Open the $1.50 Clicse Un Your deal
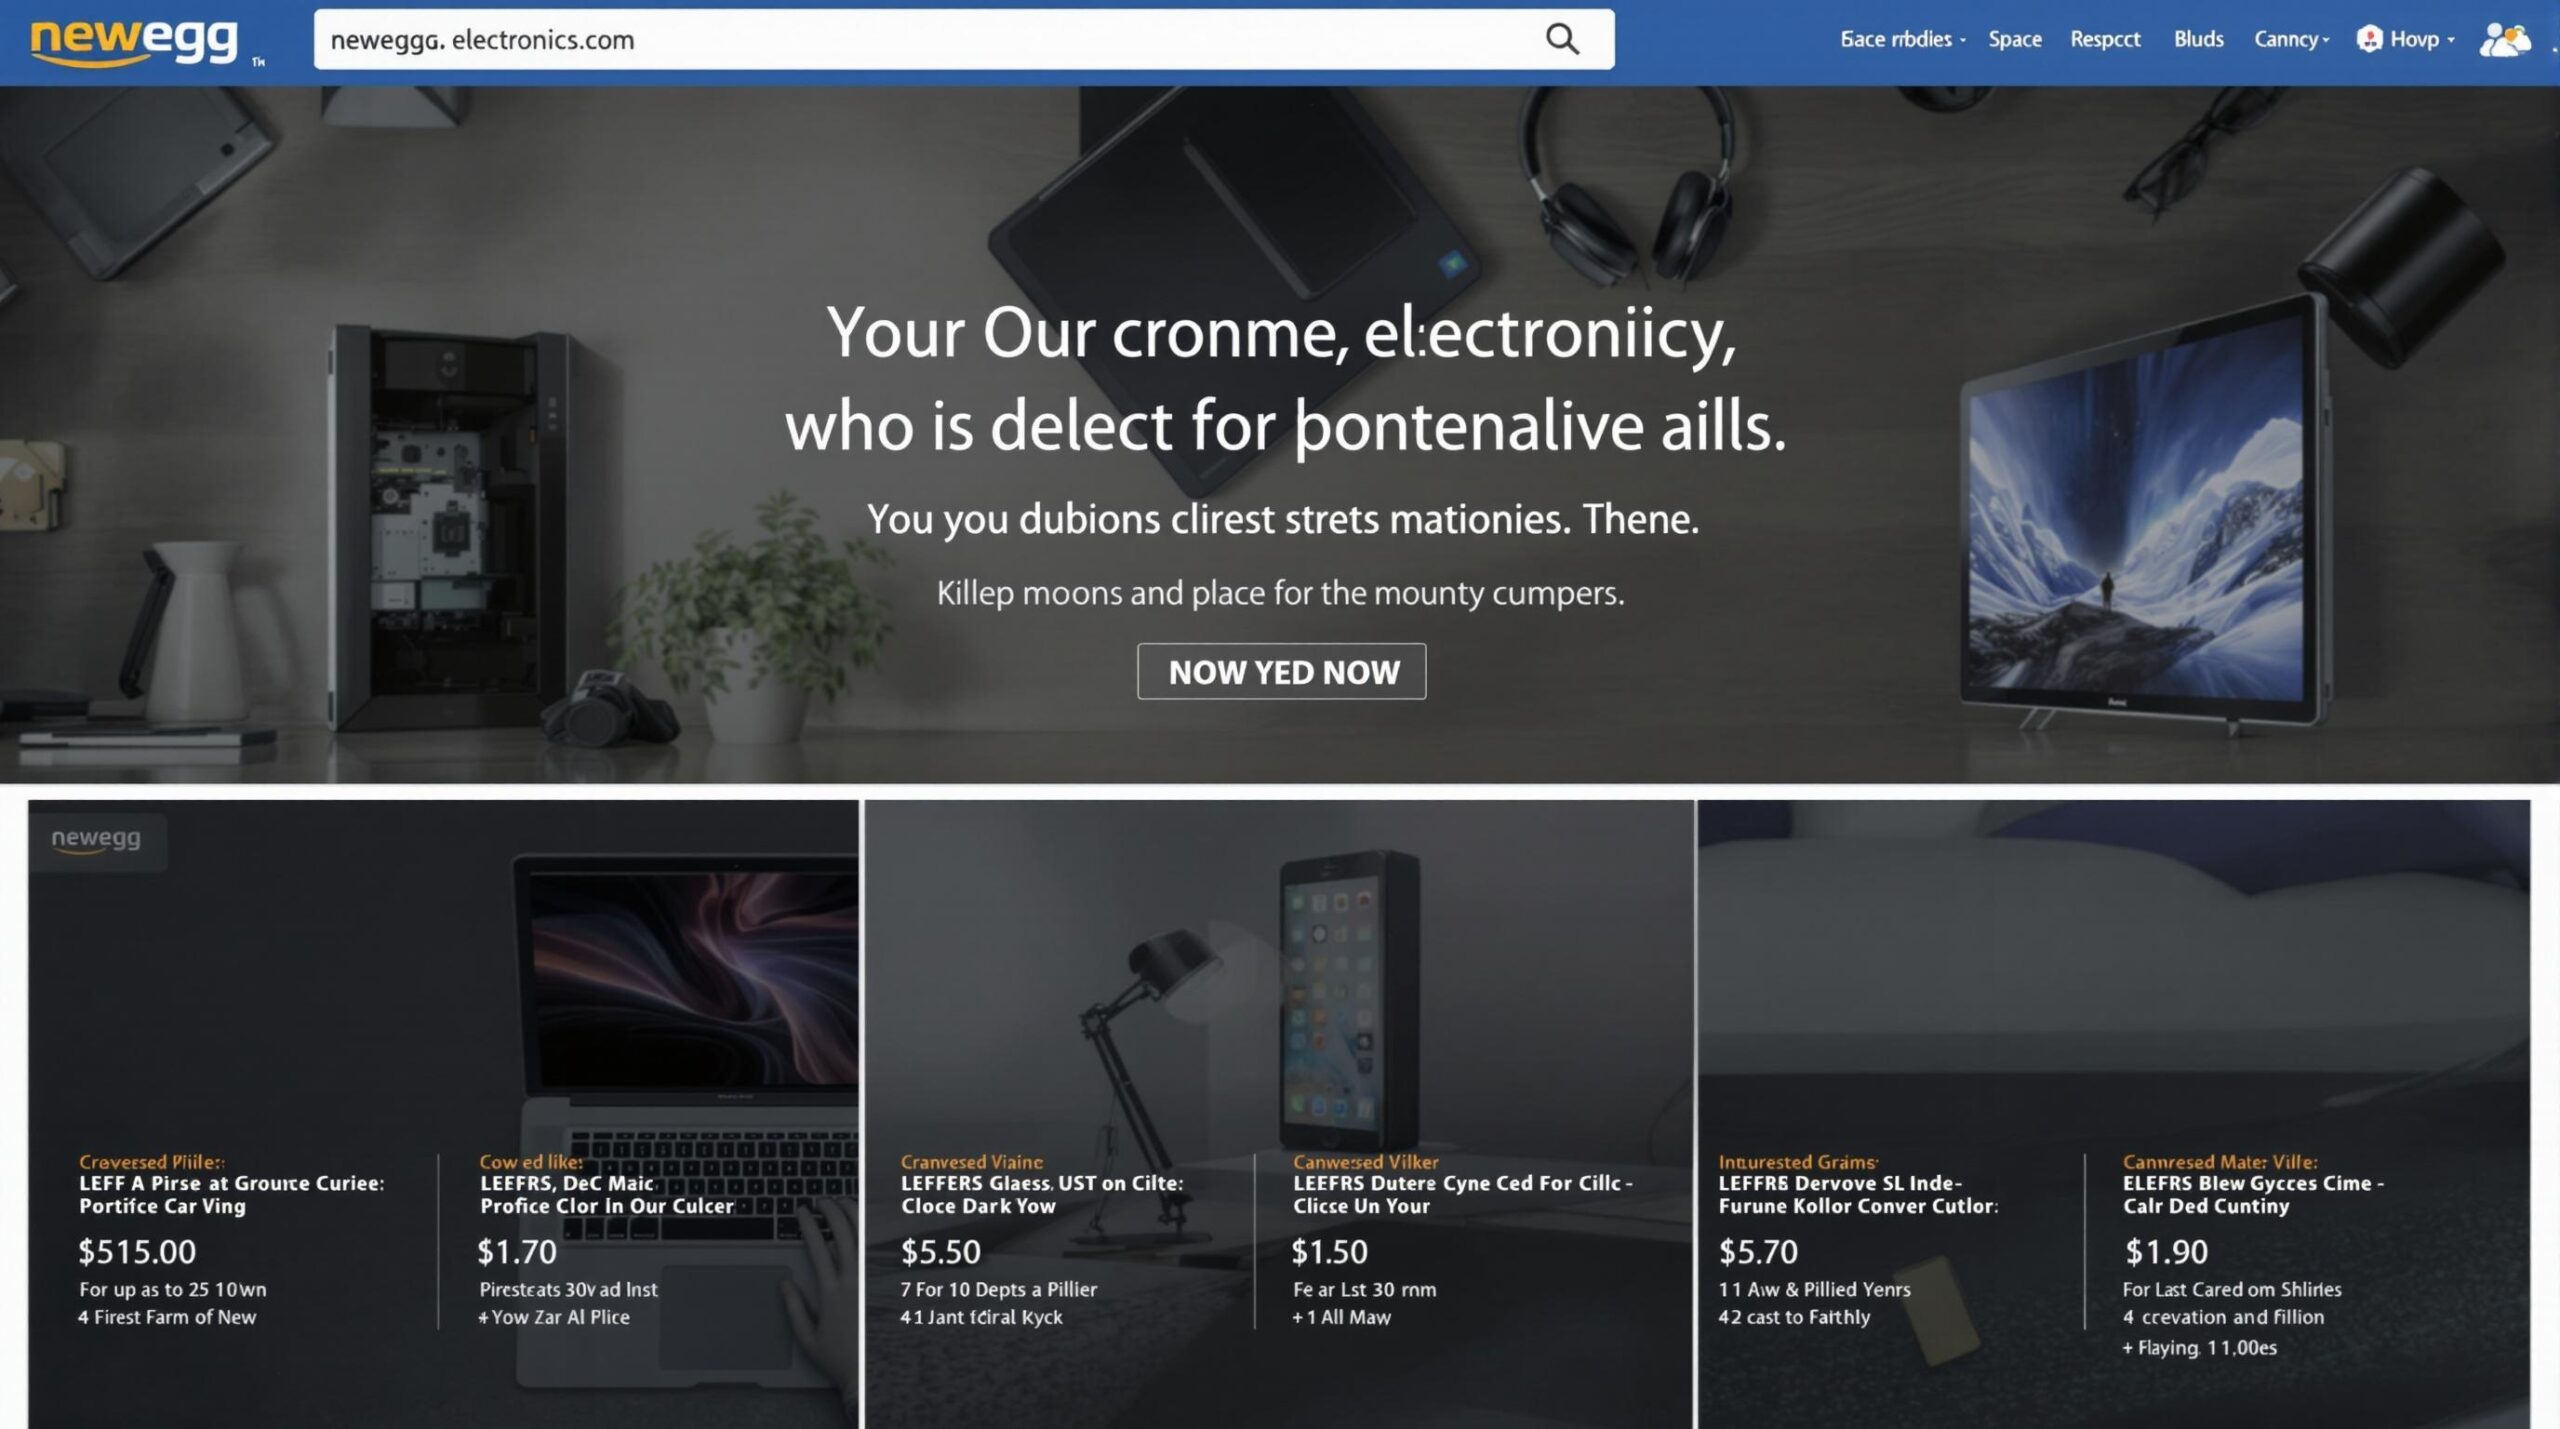This screenshot has width=2560, height=1429. tap(1462, 1240)
